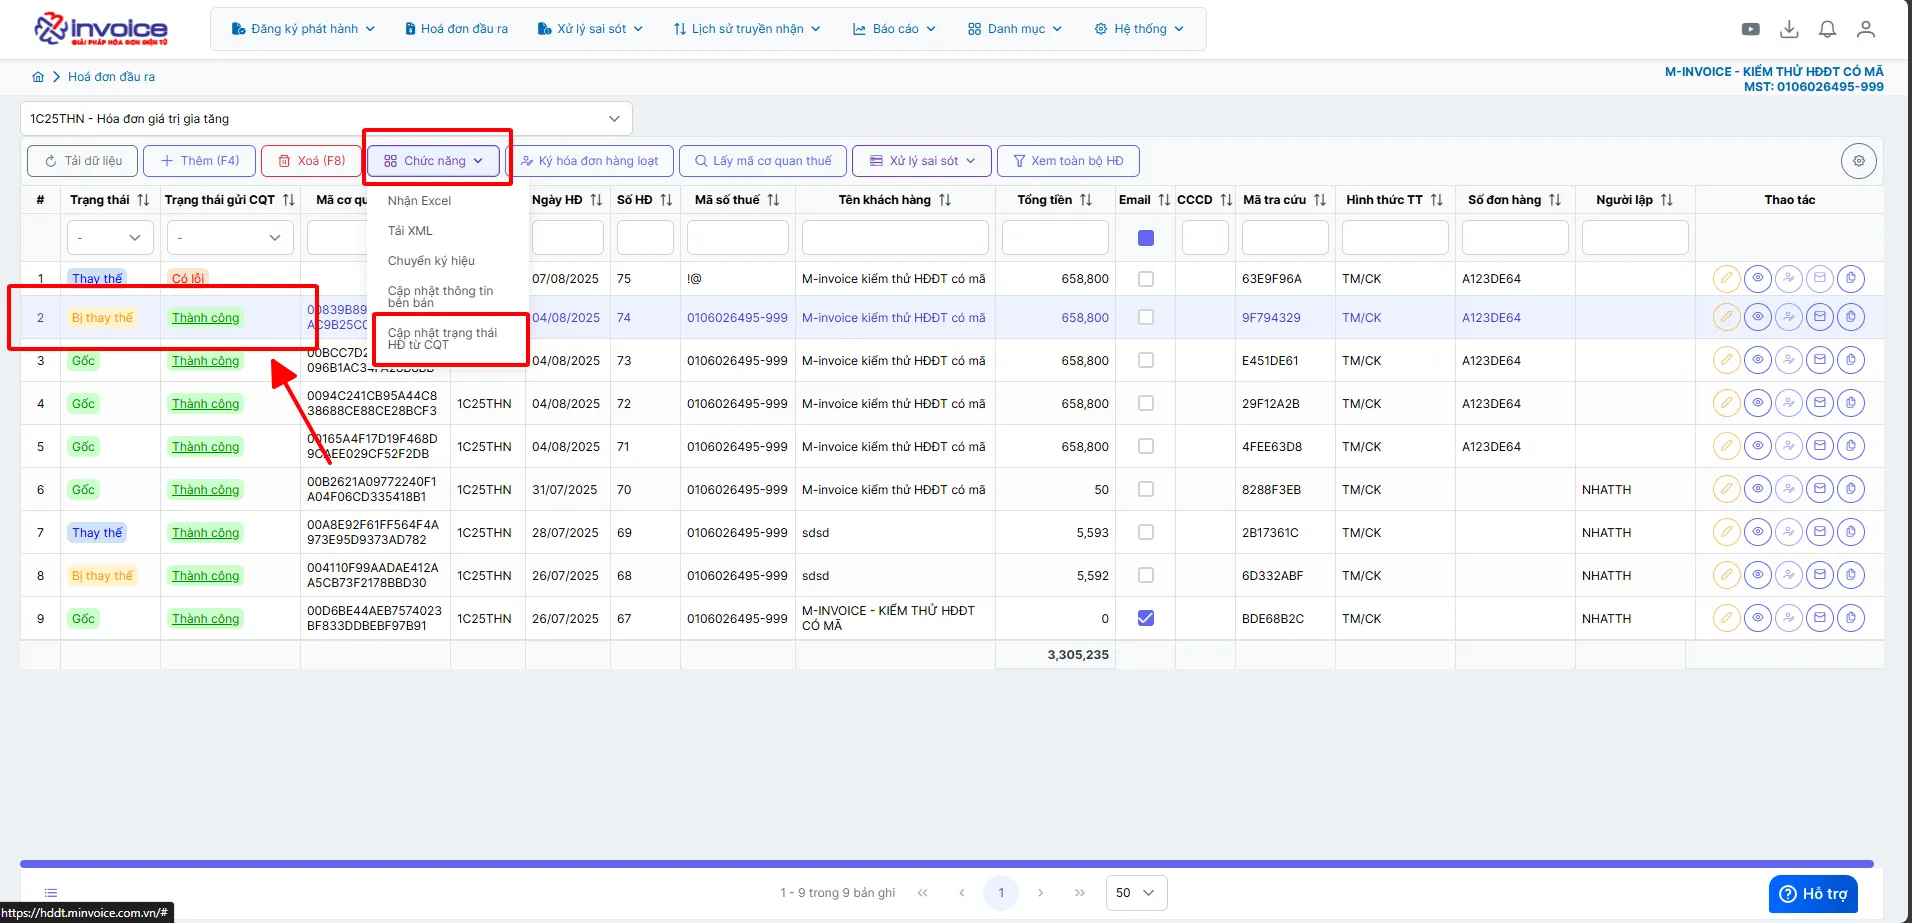Image resolution: width=1912 pixels, height=923 pixels.
Task: Check the Email box for invoice 71
Action: 1146,446
